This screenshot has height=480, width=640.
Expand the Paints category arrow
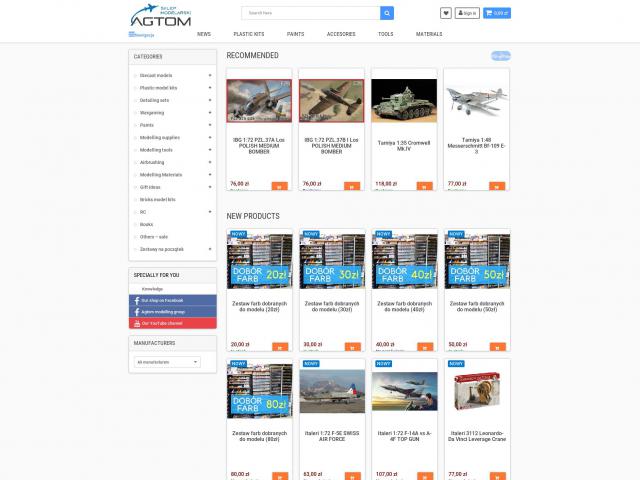pos(210,125)
